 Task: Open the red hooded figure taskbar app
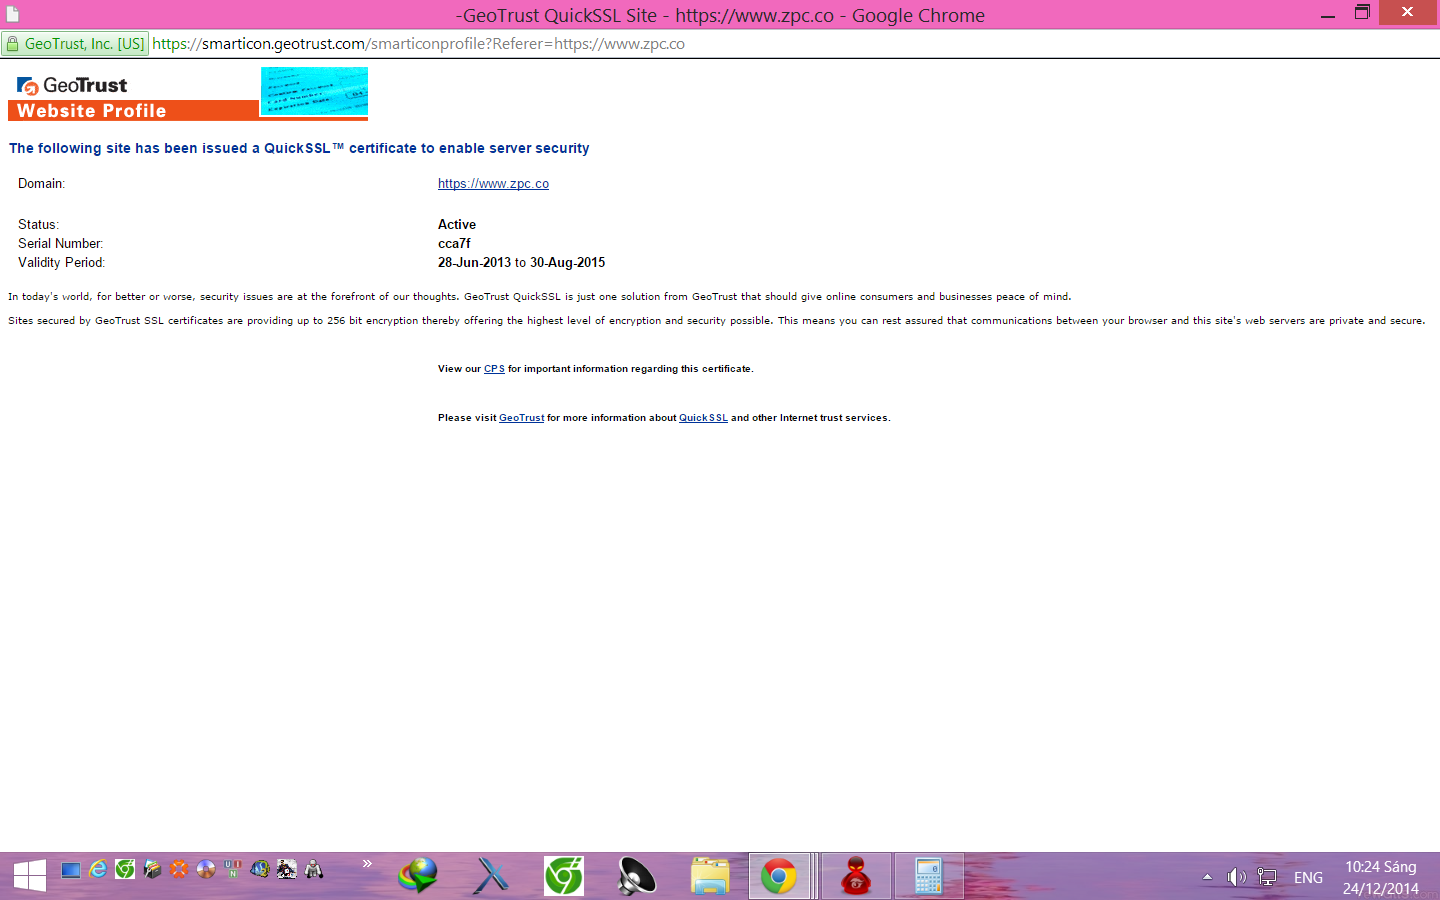856,876
